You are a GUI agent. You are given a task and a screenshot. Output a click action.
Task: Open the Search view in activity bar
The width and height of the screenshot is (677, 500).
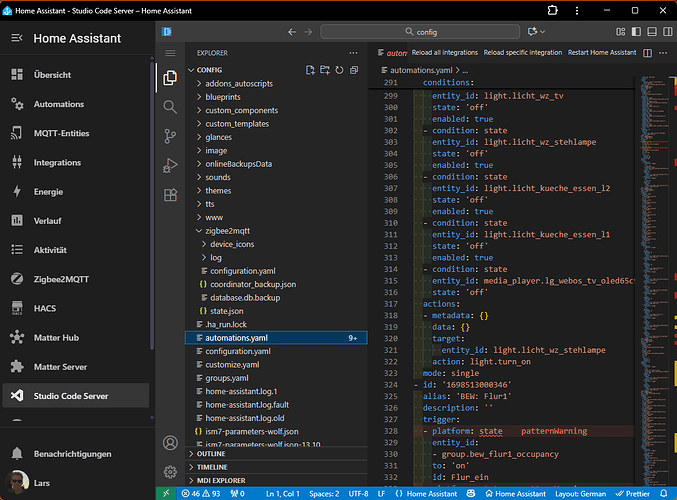point(170,105)
